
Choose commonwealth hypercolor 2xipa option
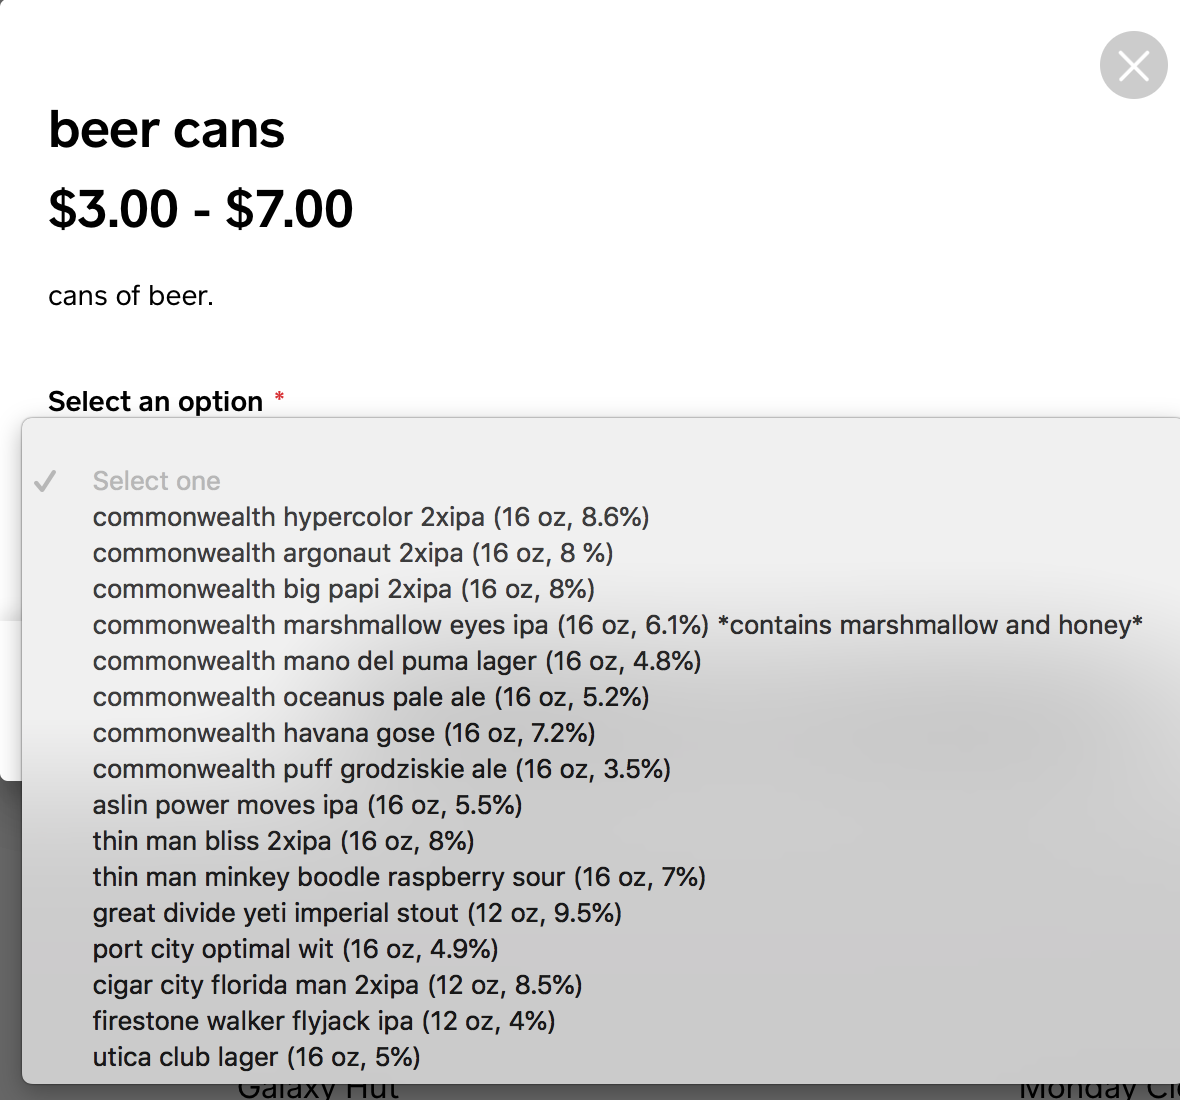tap(371, 517)
